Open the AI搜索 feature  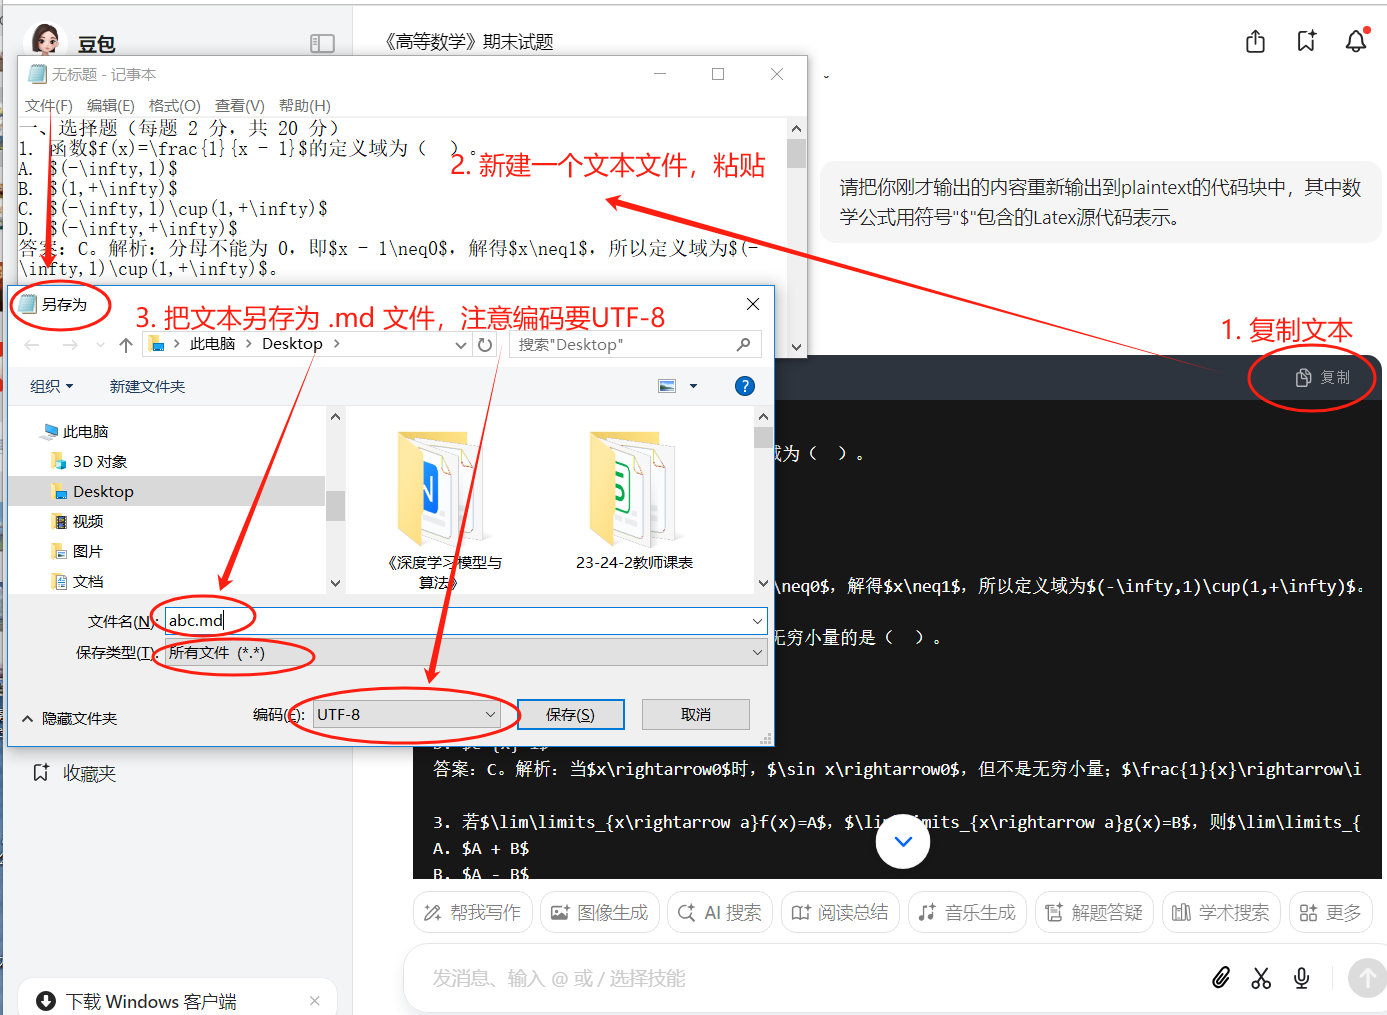(719, 911)
